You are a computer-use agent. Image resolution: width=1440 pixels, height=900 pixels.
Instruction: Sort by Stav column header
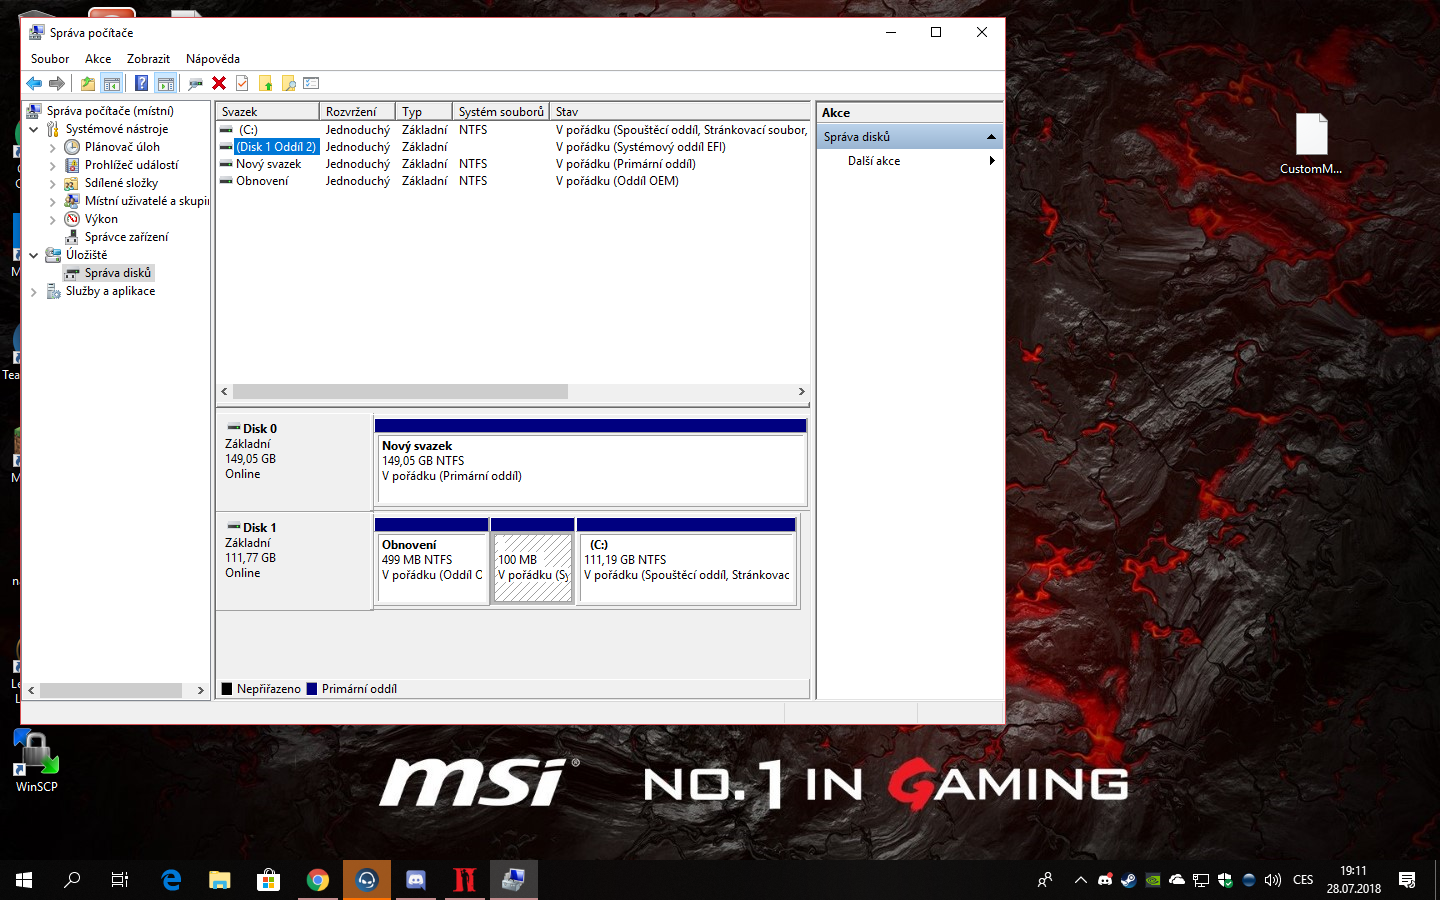[680, 112]
